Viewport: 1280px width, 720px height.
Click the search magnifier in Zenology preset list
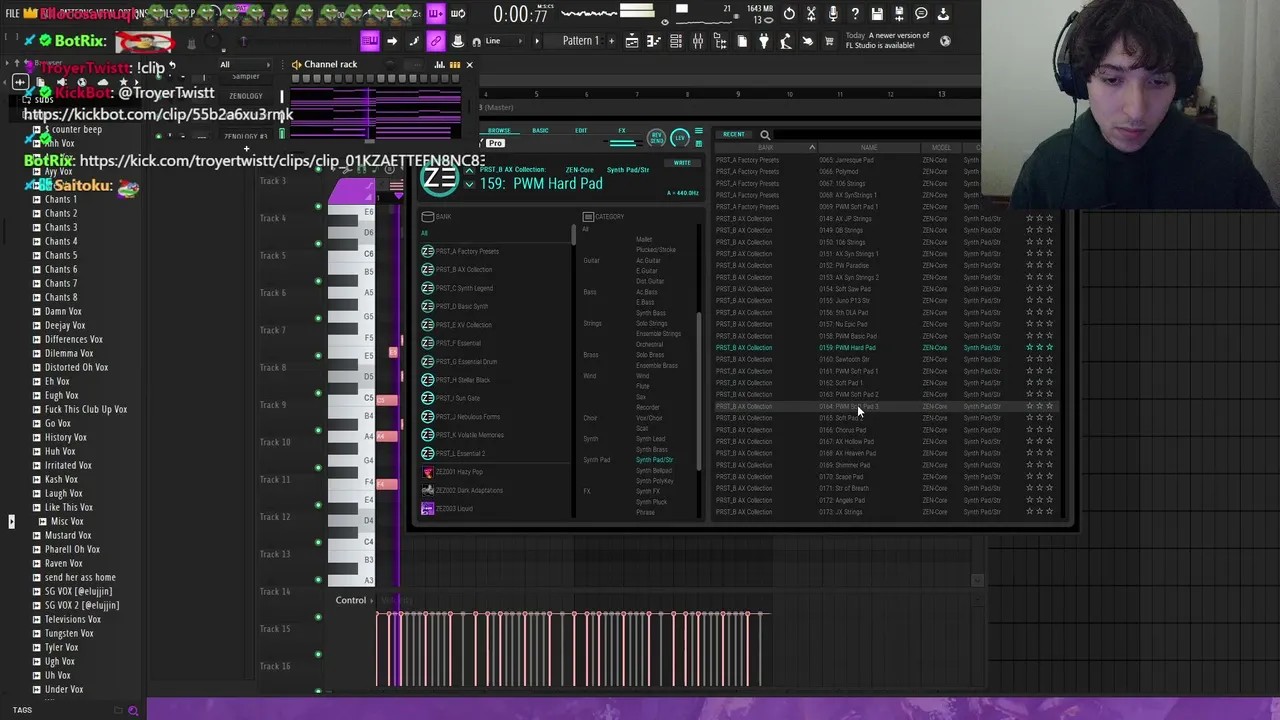click(765, 135)
